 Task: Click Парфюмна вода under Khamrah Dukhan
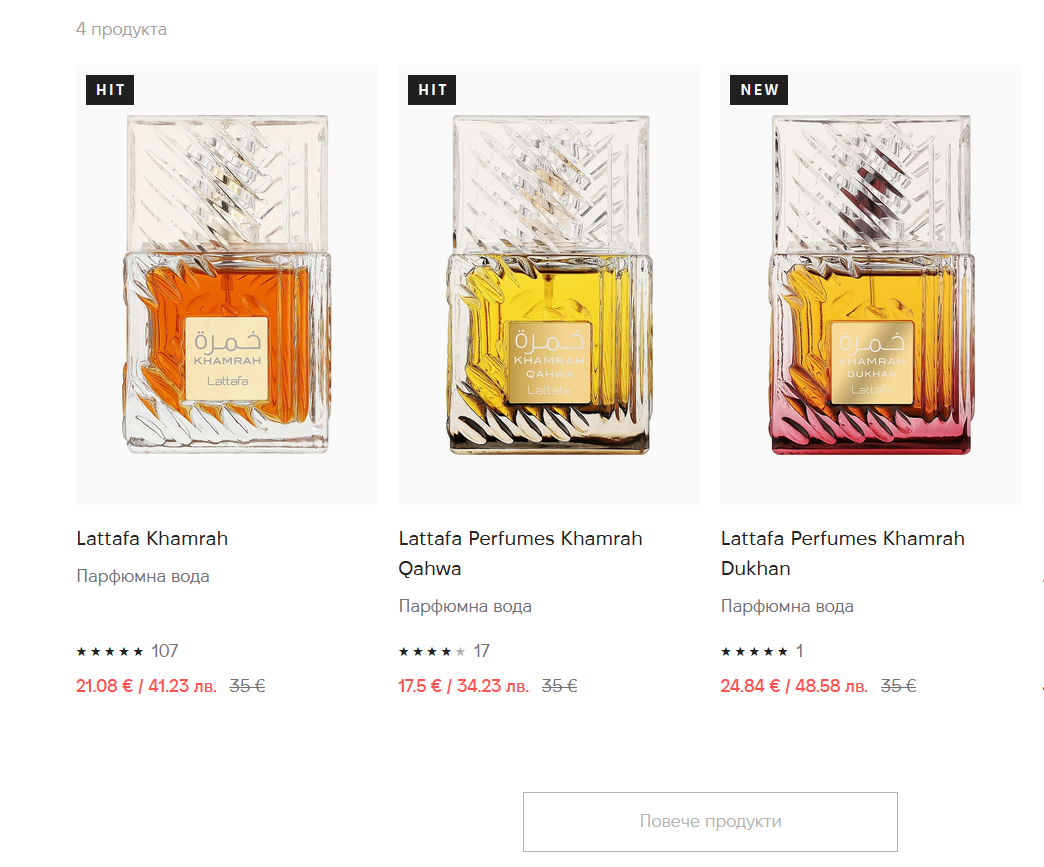pos(787,606)
